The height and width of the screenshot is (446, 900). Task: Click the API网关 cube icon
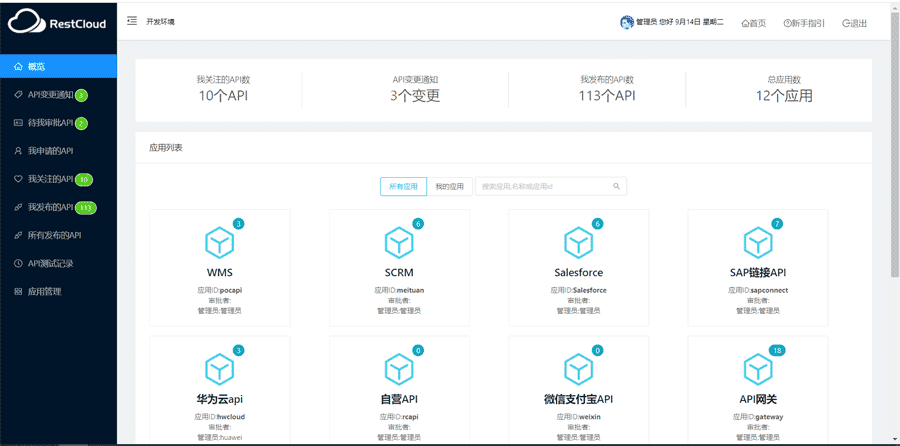[758, 369]
